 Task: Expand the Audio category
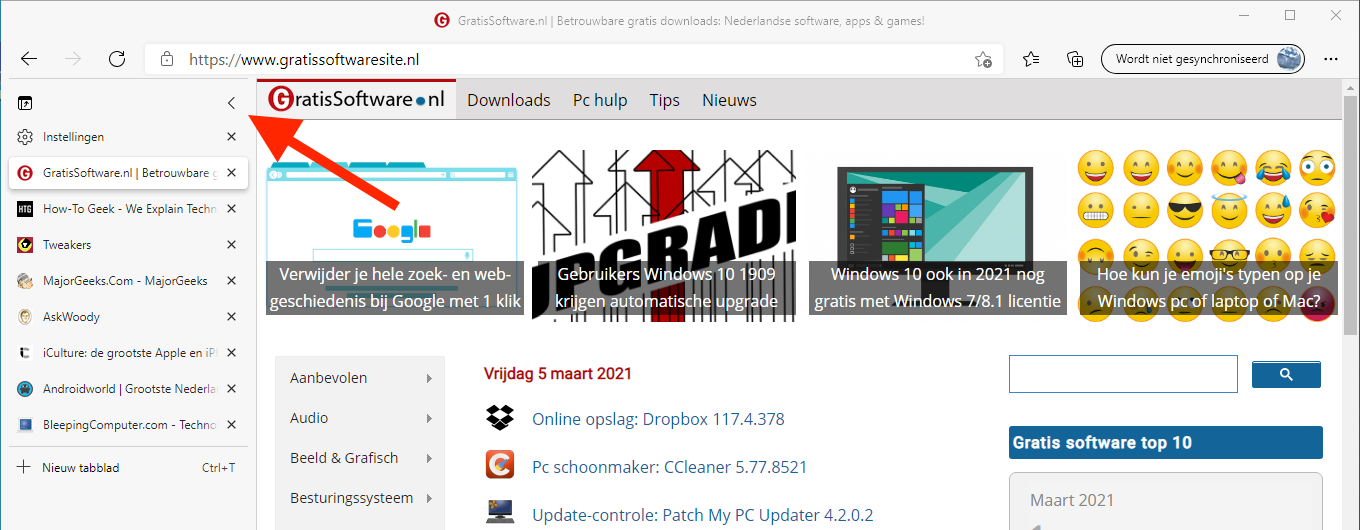pyautogui.click(x=360, y=418)
